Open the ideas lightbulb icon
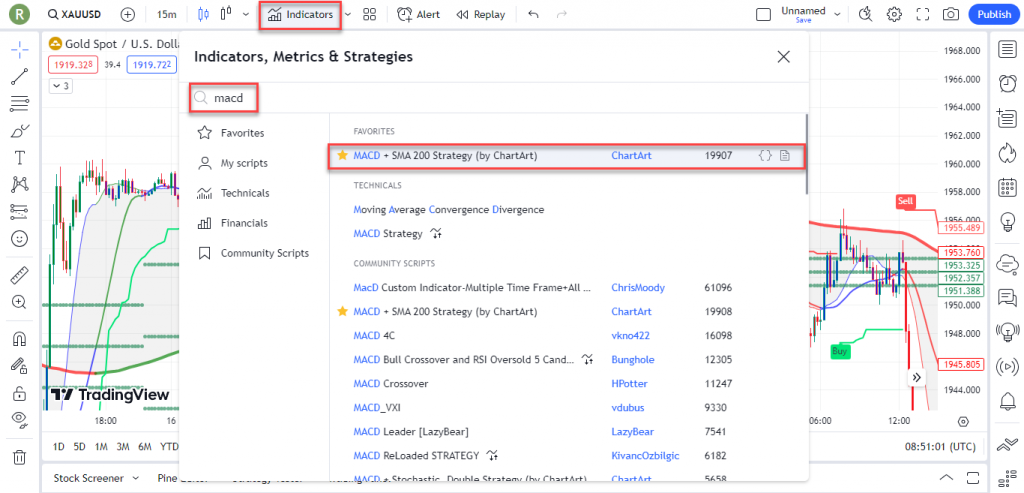The image size is (1024, 493). pyautogui.click(x=1008, y=223)
